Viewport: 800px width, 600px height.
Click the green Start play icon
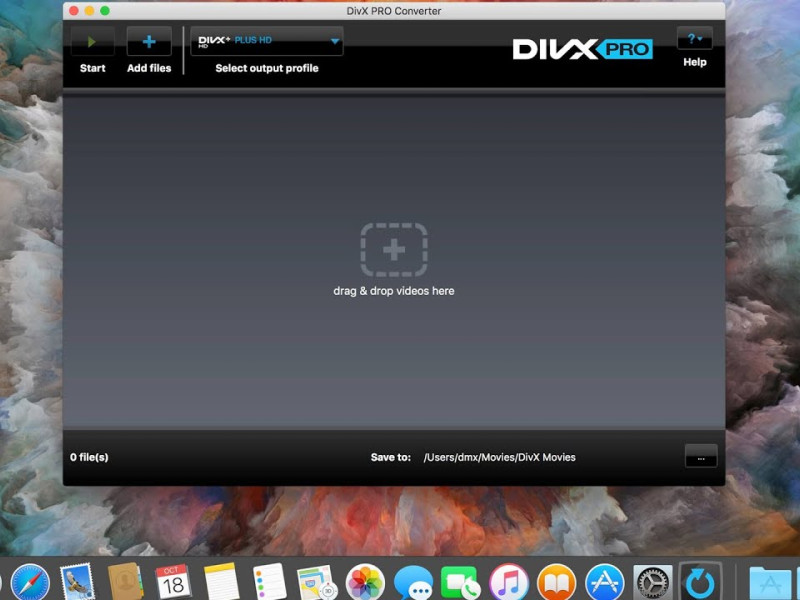pos(92,42)
